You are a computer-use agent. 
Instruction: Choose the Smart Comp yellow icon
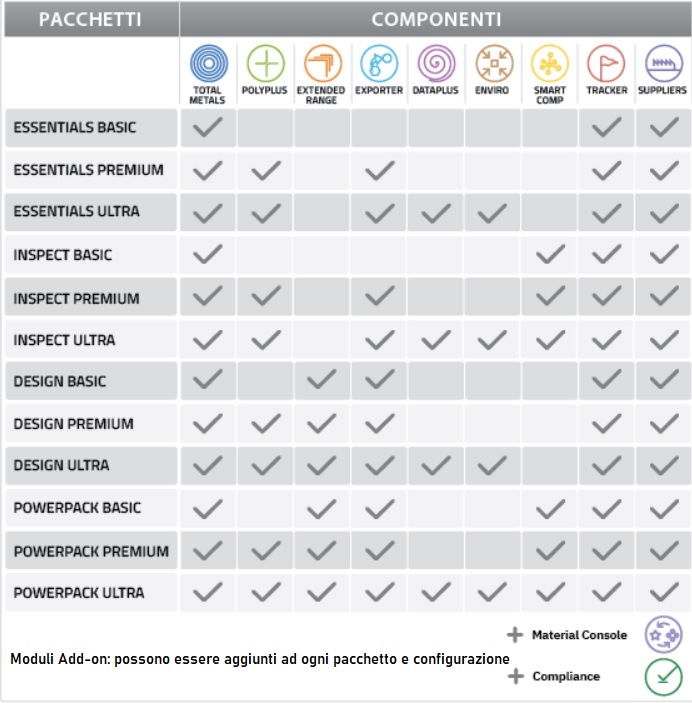pyautogui.click(x=549, y=63)
